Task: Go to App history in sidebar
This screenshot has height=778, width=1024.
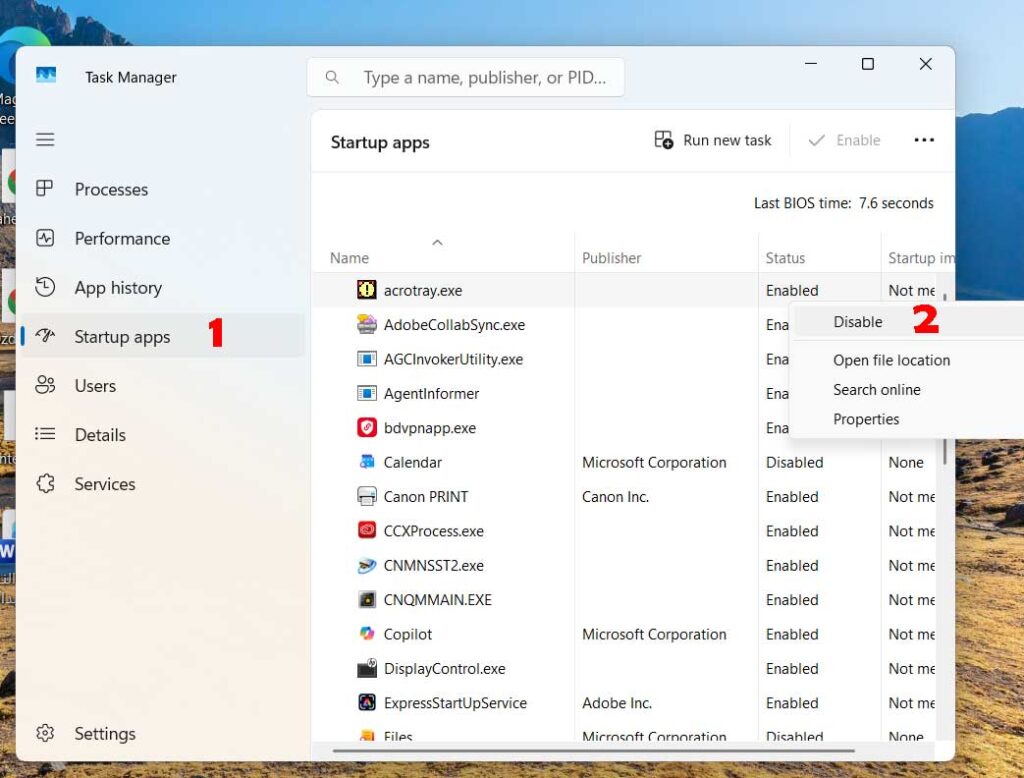Action: coord(117,288)
